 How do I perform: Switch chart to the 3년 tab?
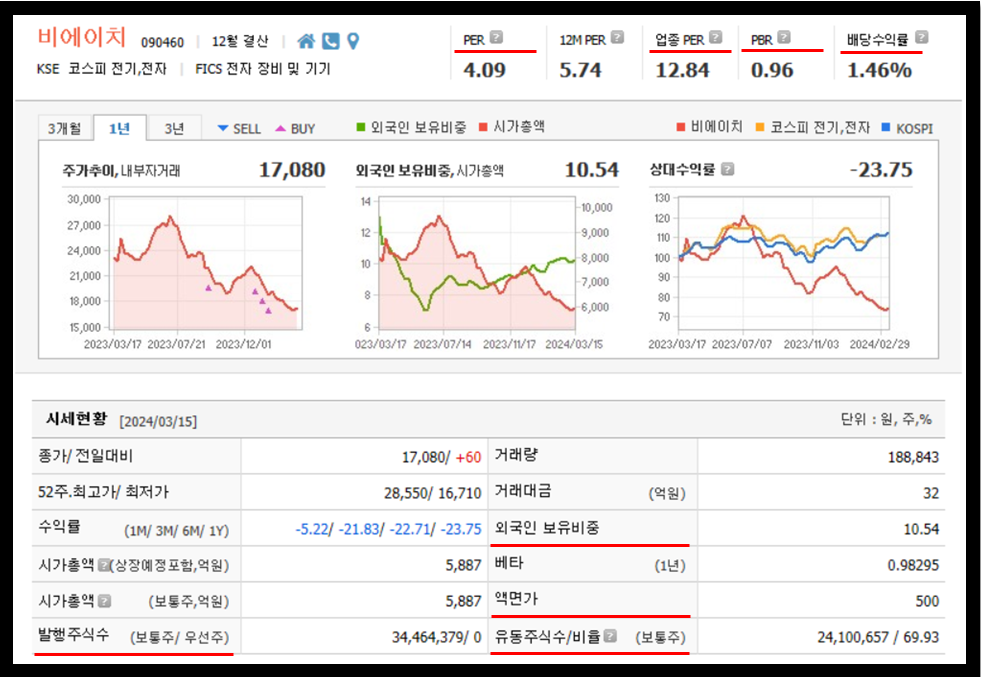click(x=174, y=128)
